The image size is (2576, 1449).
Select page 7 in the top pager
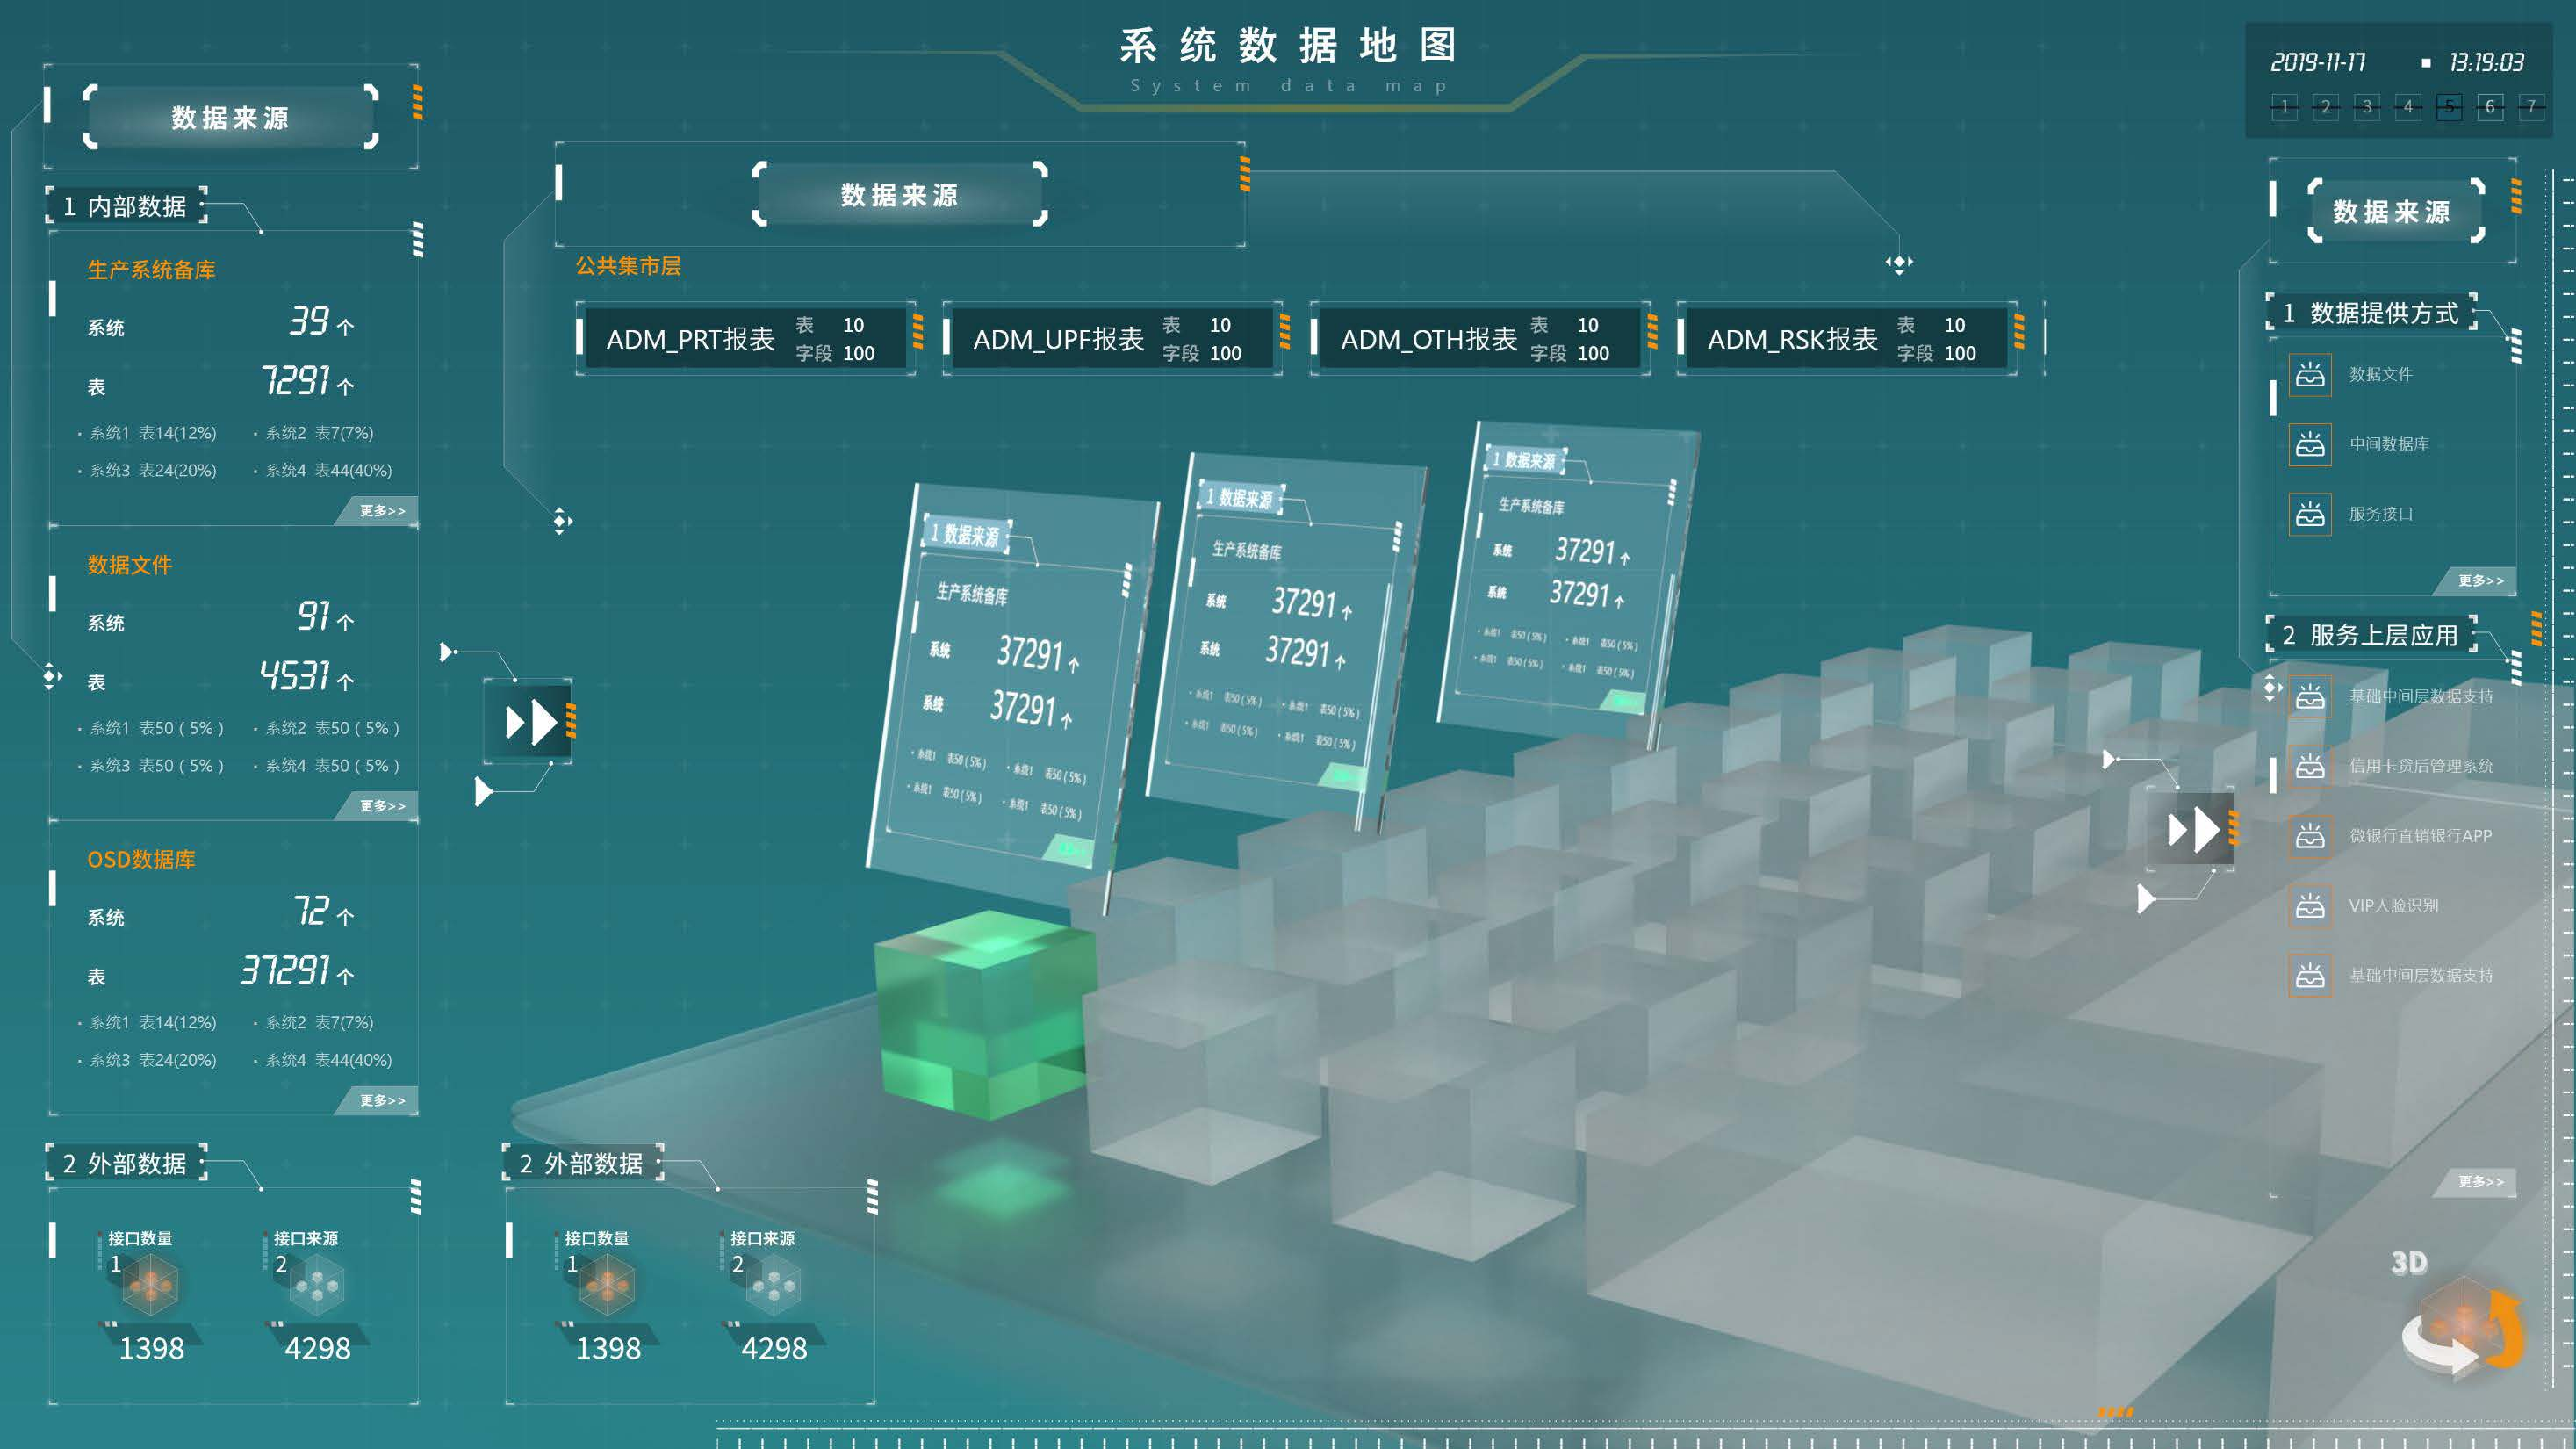click(2531, 106)
